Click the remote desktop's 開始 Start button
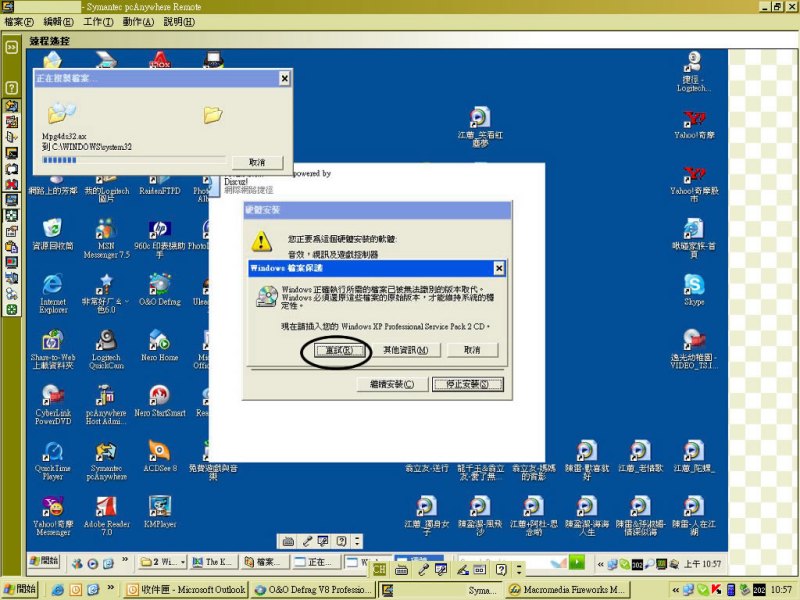 pos(44,561)
